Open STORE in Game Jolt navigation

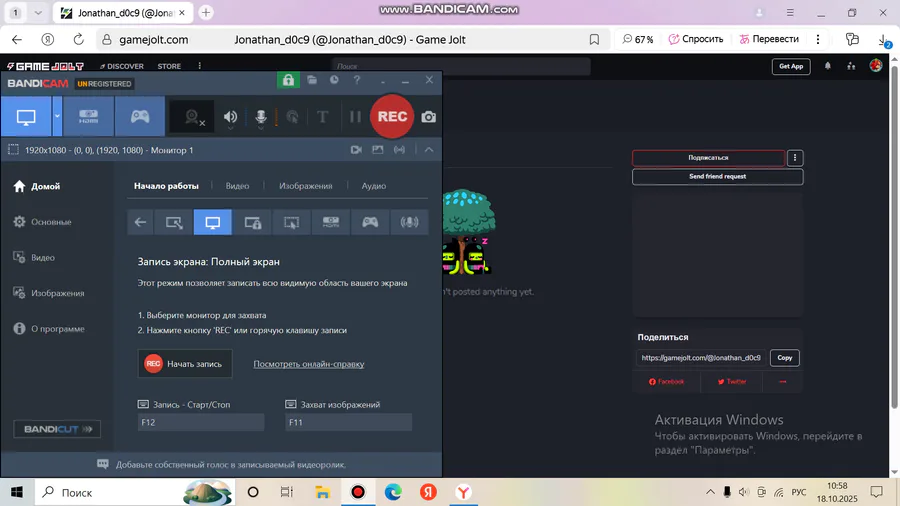(169, 67)
